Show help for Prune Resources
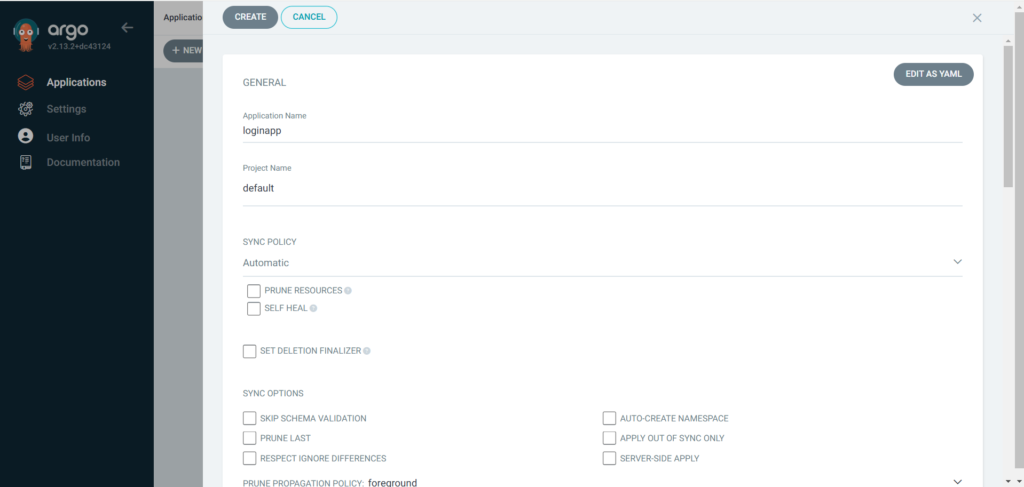This screenshot has width=1024, height=487. click(348, 291)
